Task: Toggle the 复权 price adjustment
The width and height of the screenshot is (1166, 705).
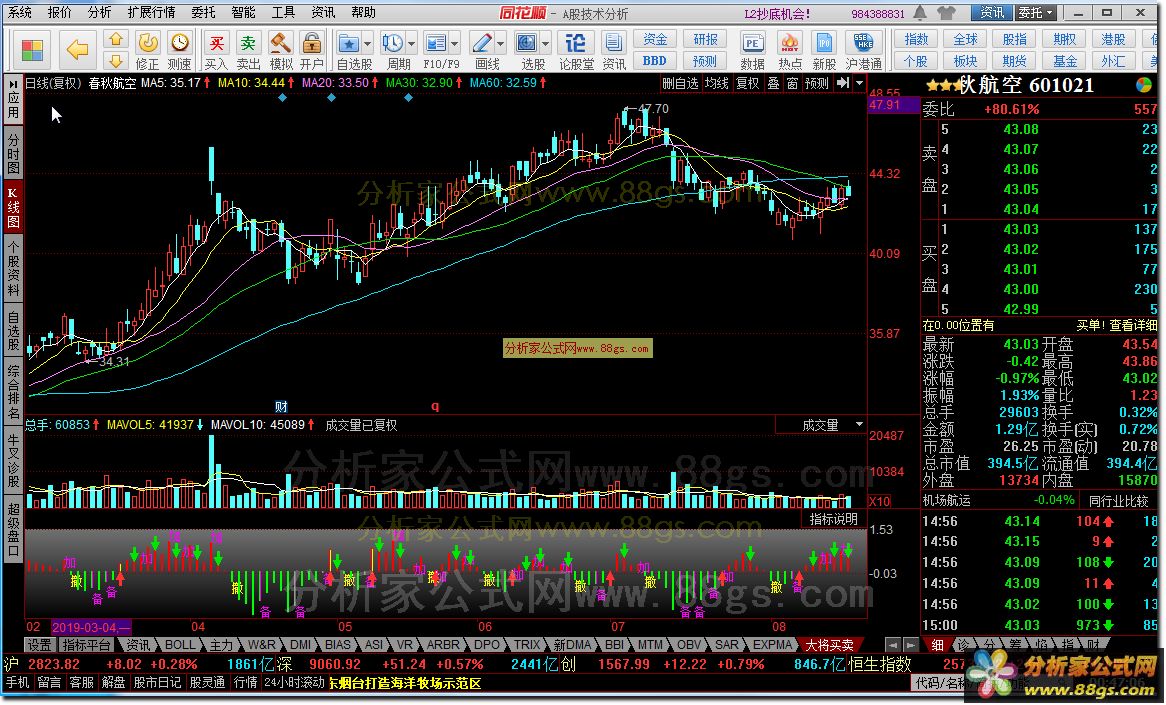Action: click(747, 83)
